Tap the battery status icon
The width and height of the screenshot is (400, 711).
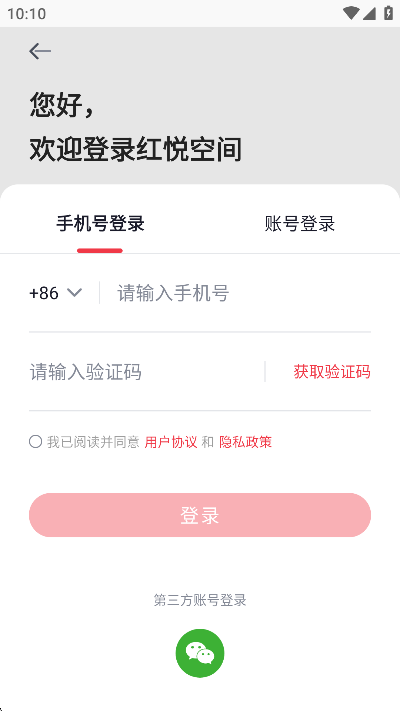point(388,13)
